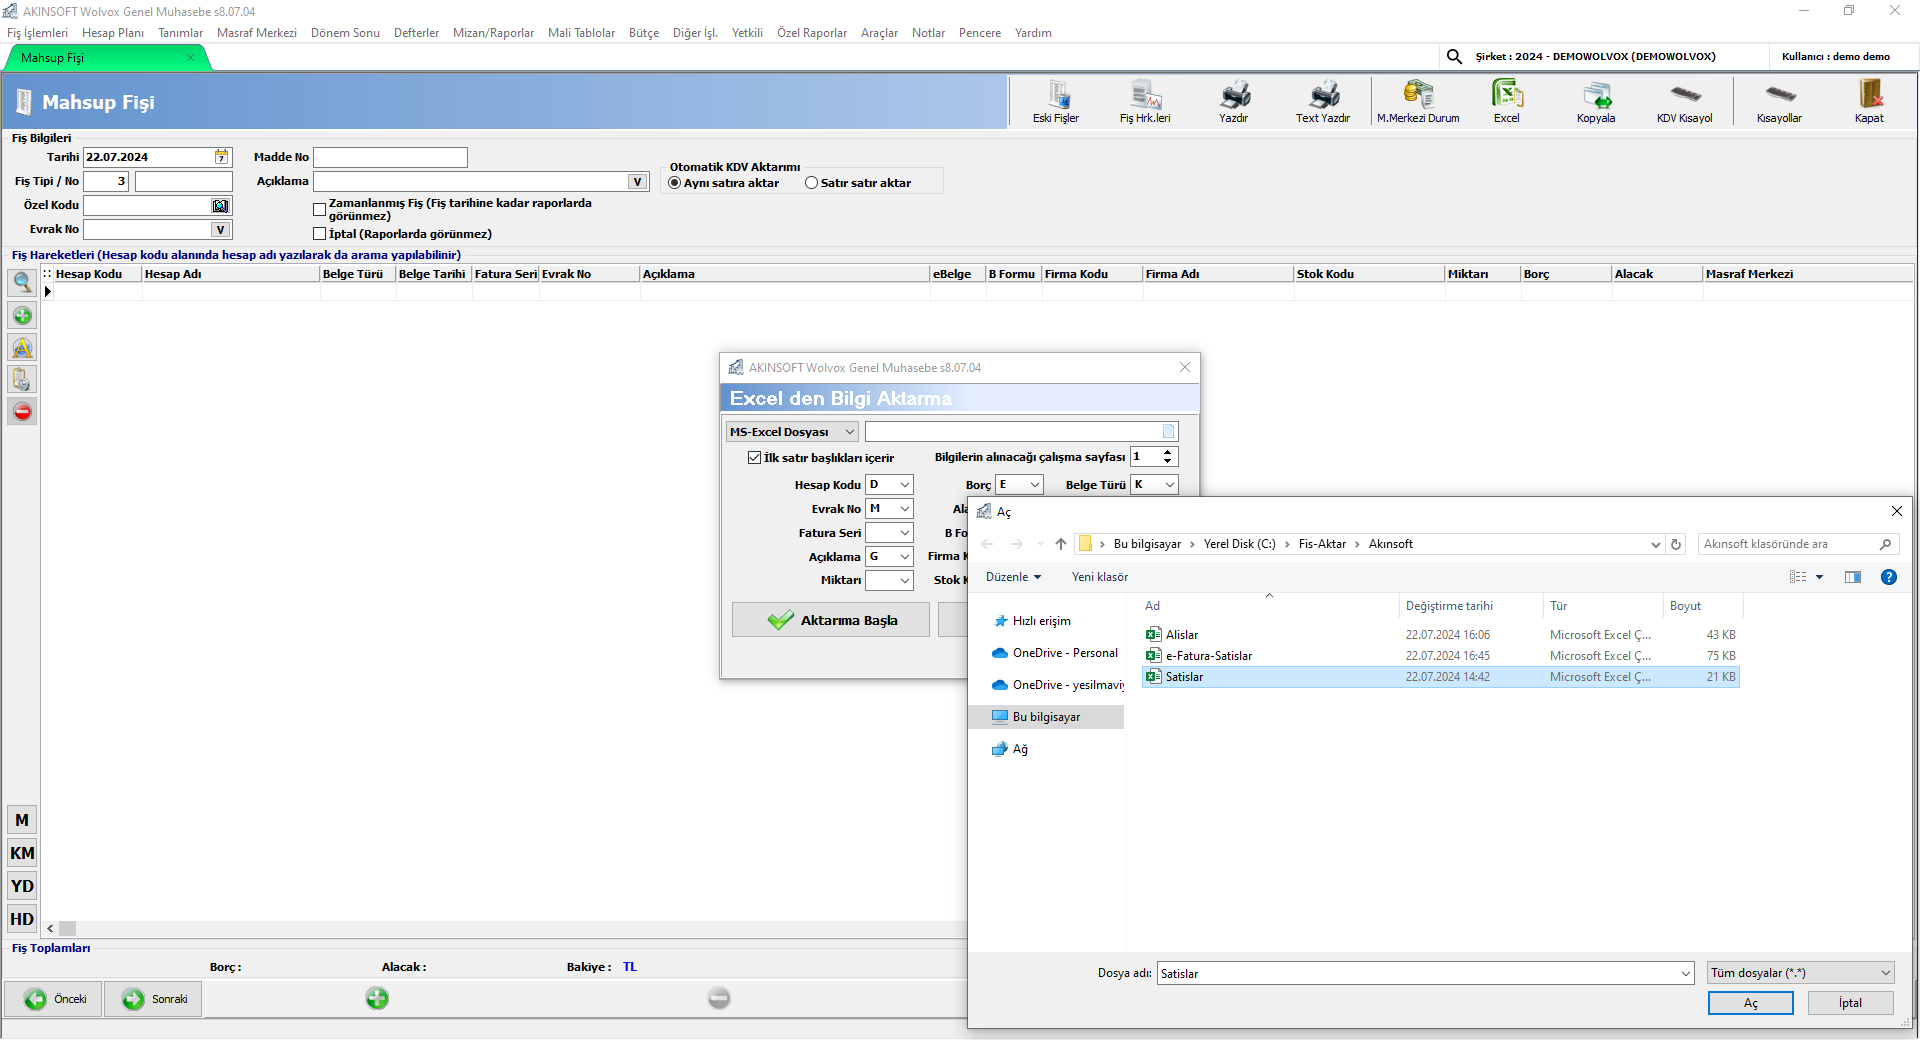Select the Satır satır aktar radio option
Screen dimensions: 1920x1040
coord(812,183)
